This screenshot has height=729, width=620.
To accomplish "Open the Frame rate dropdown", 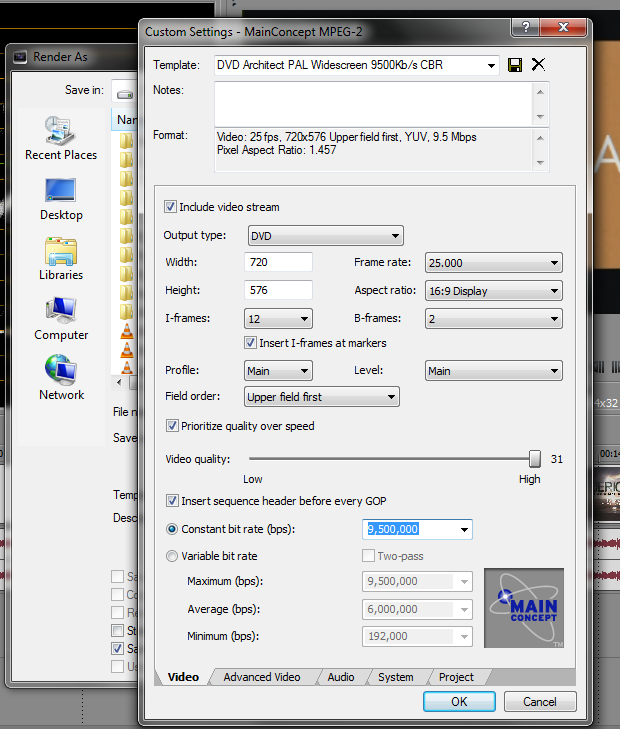I will 494,263.
